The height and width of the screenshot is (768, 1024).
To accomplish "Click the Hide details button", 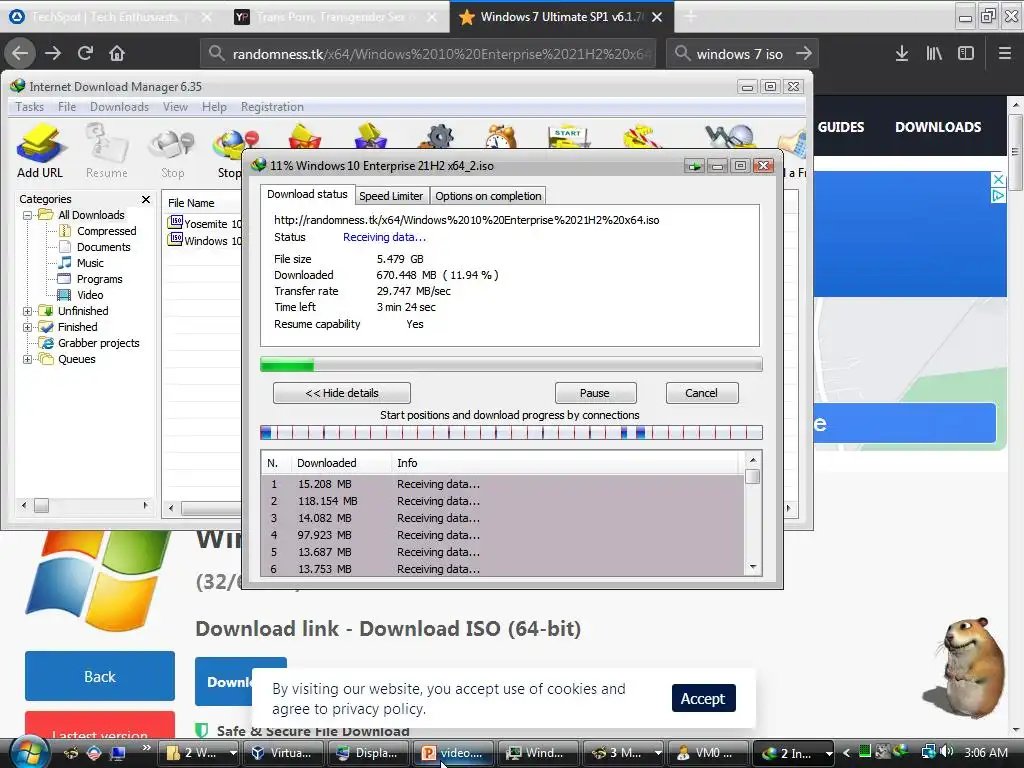I will (342, 393).
